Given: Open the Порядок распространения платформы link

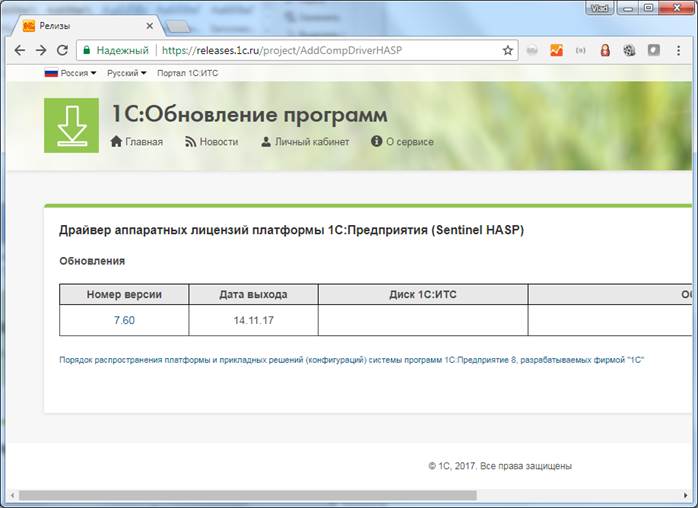Looking at the screenshot, I should (352, 358).
